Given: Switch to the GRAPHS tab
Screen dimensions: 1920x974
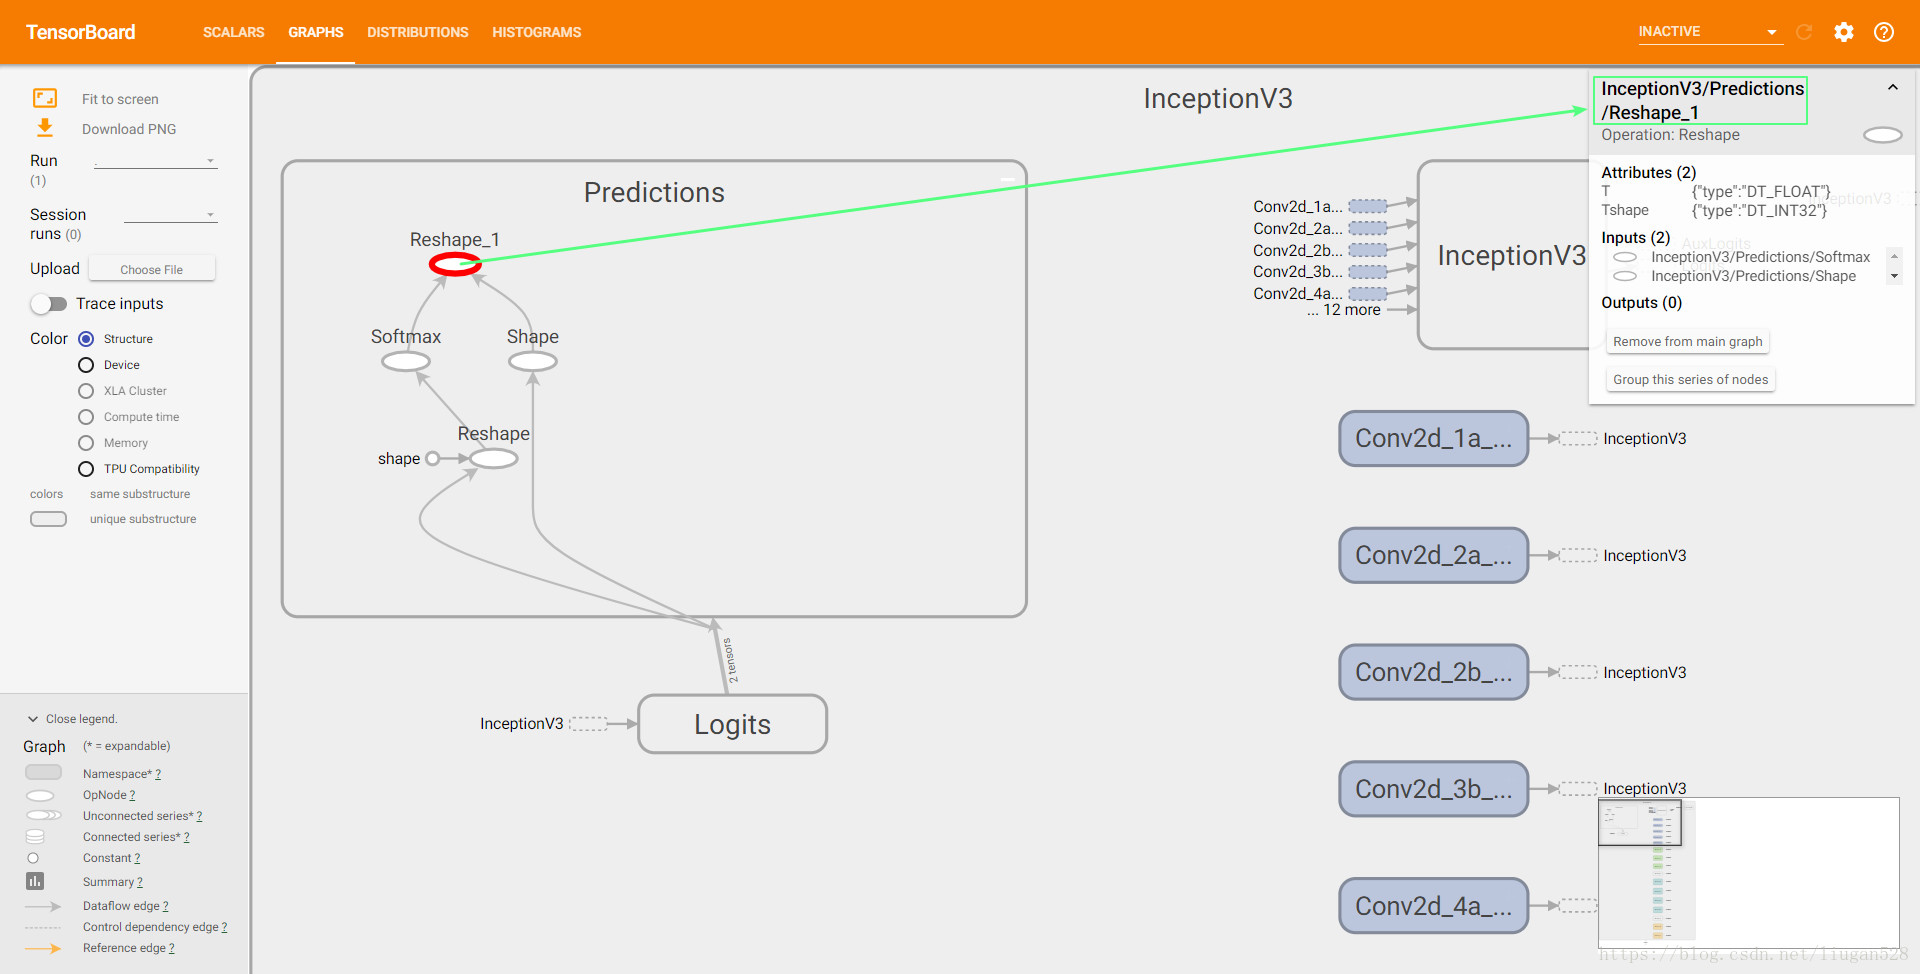Looking at the screenshot, I should [316, 32].
